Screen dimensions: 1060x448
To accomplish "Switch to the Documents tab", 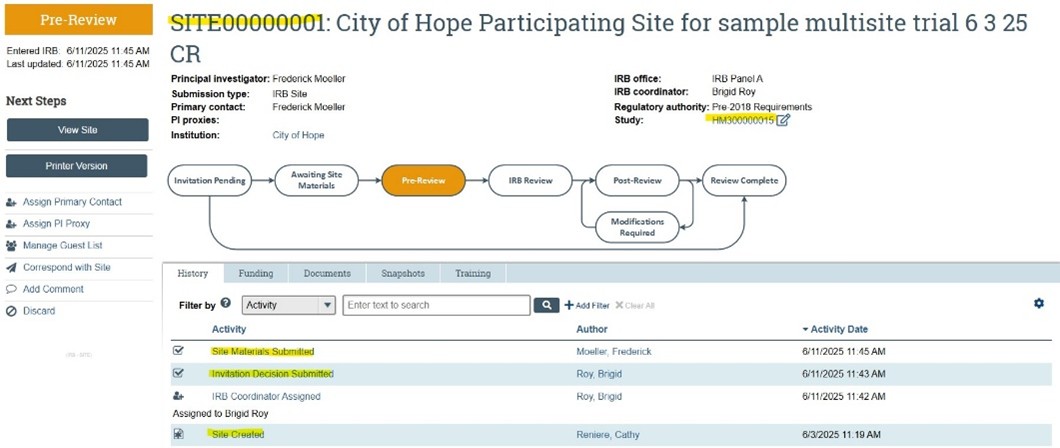I will [x=326, y=273].
